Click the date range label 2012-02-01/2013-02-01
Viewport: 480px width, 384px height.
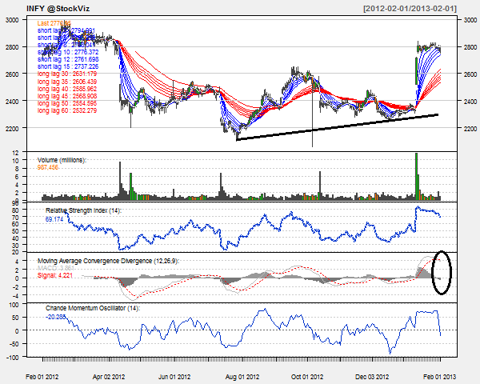(410, 8)
